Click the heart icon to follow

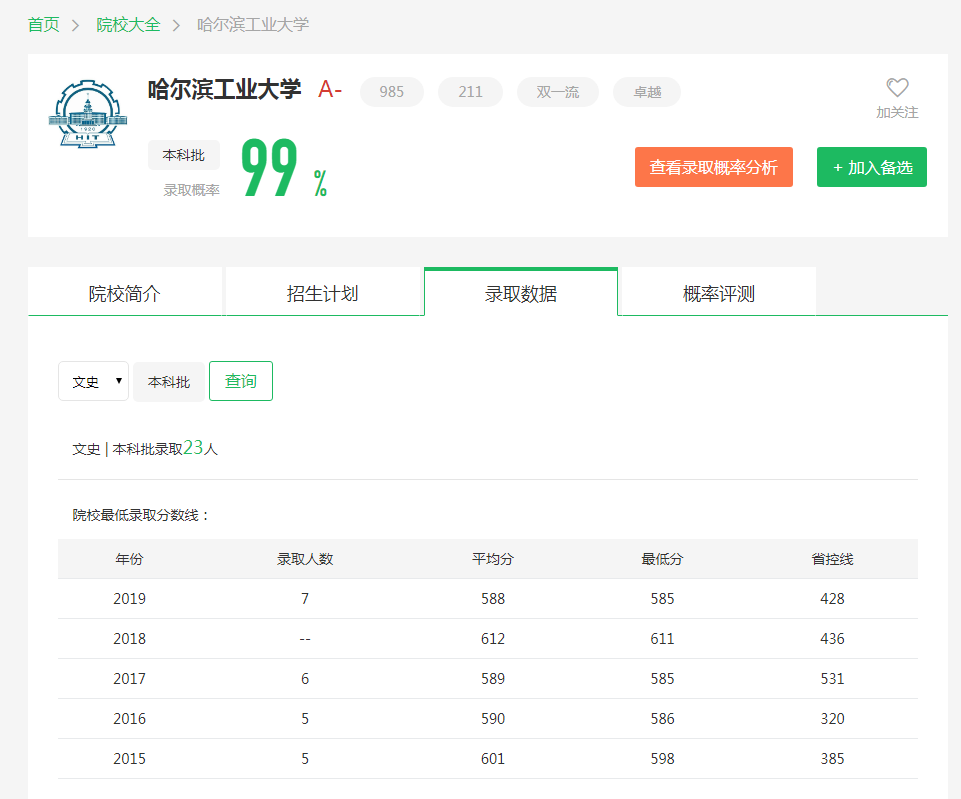[x=897, y=88]
